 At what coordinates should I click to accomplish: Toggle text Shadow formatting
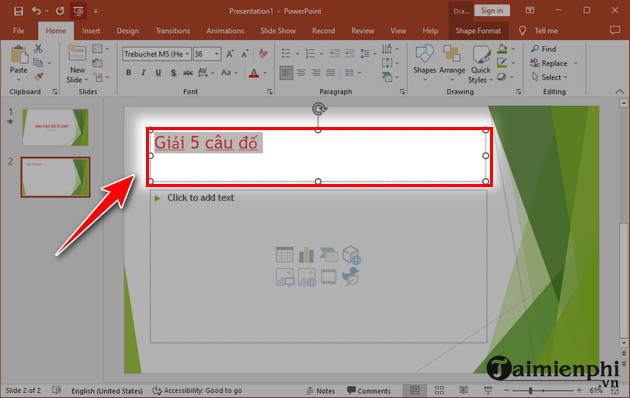pos(173,73)
